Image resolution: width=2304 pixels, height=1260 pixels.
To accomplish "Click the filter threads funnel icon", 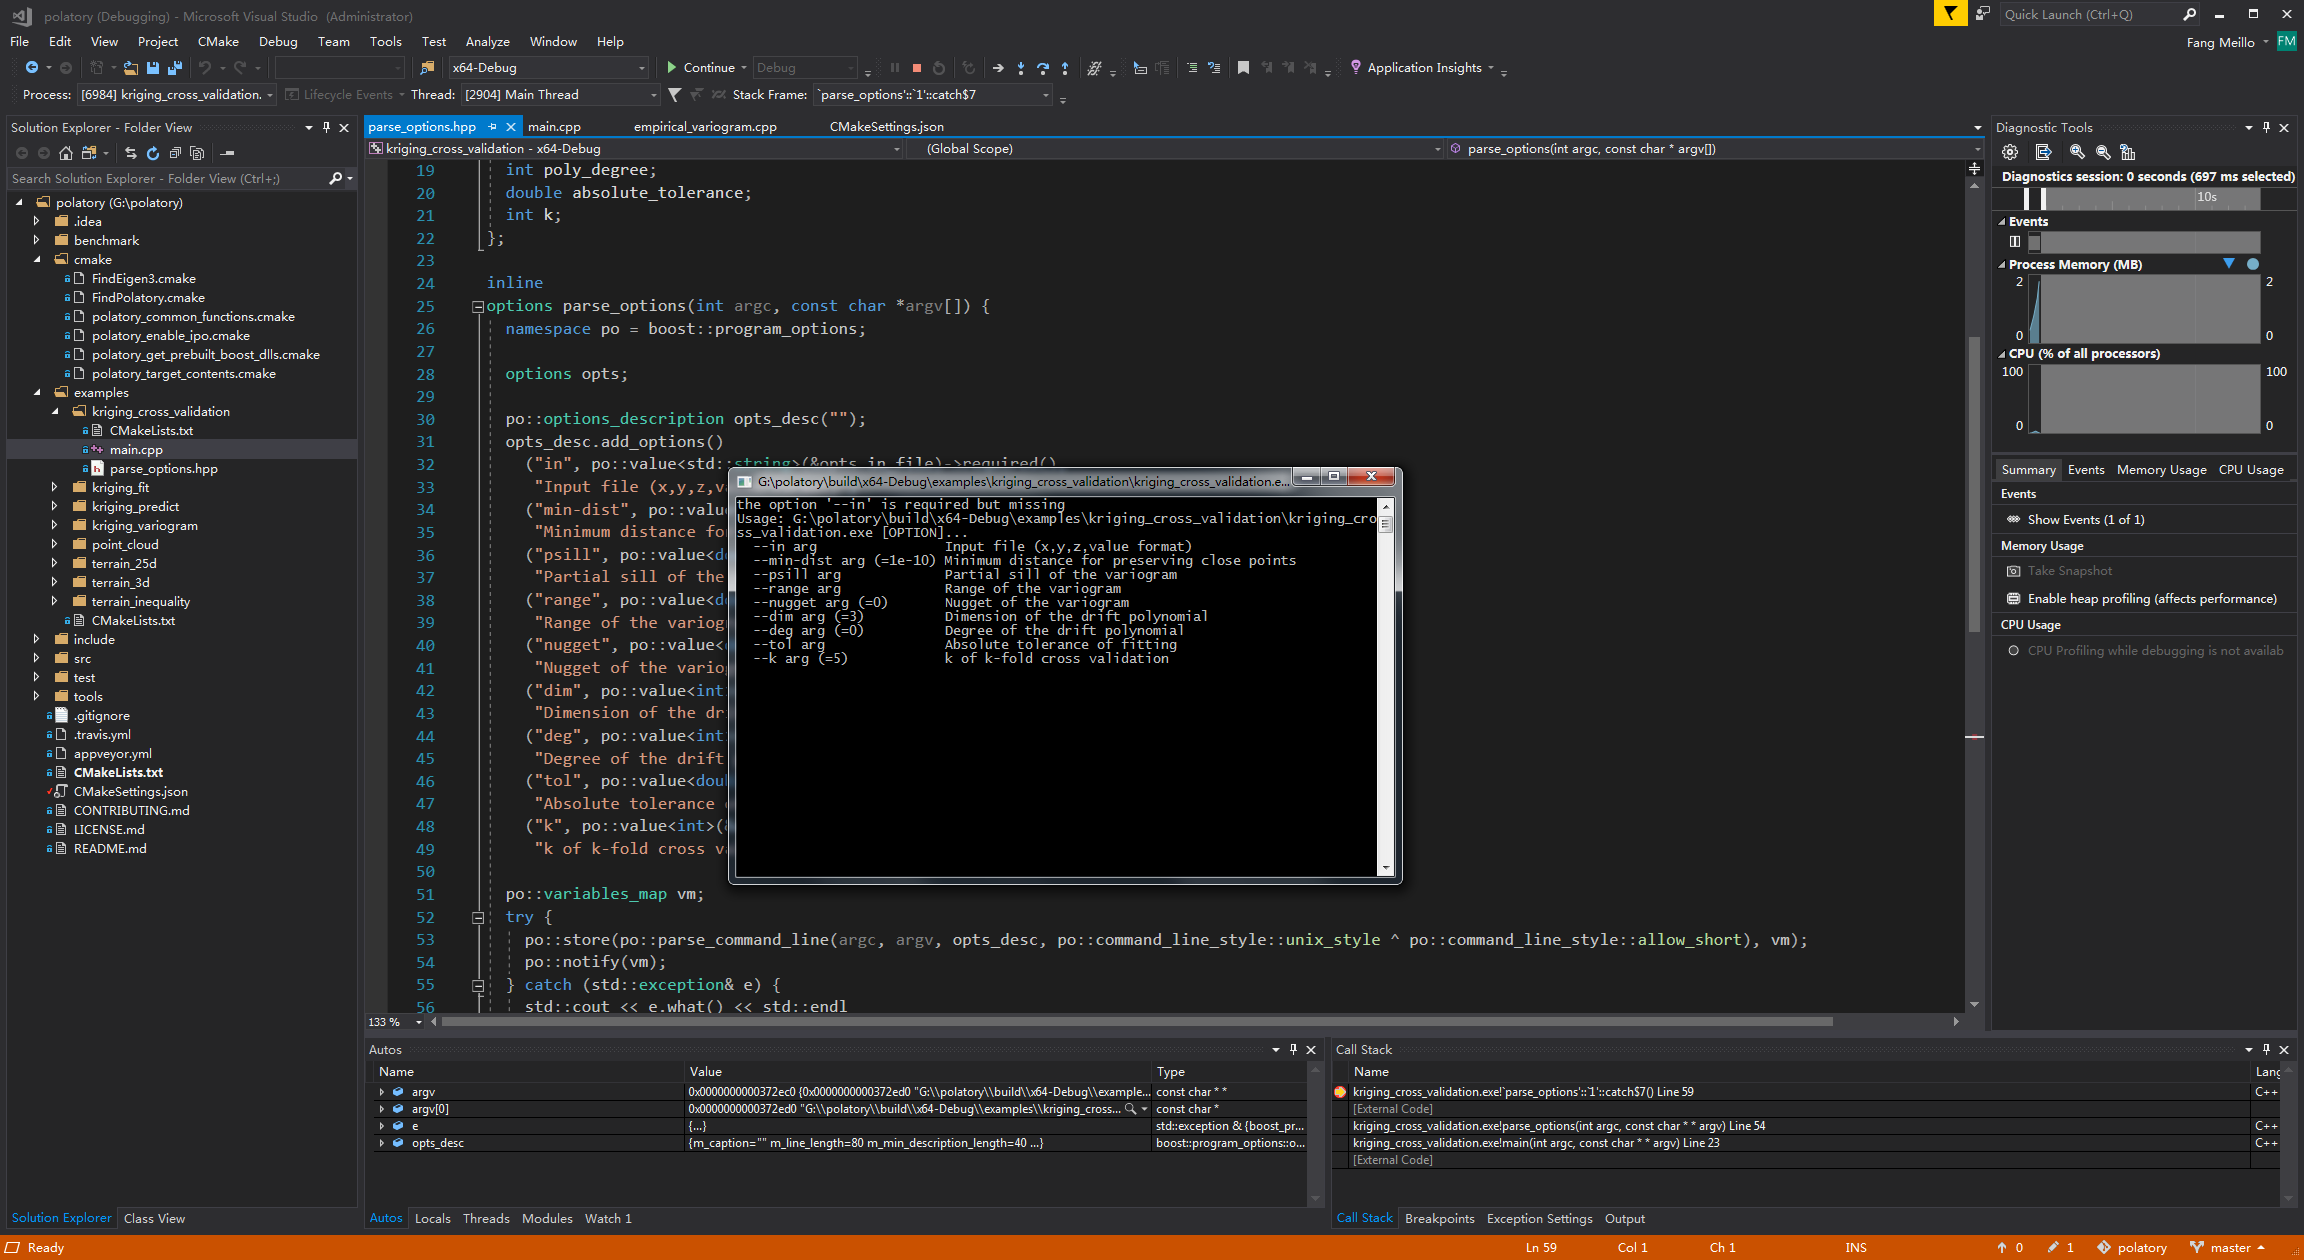I will [x=675, y=95].
